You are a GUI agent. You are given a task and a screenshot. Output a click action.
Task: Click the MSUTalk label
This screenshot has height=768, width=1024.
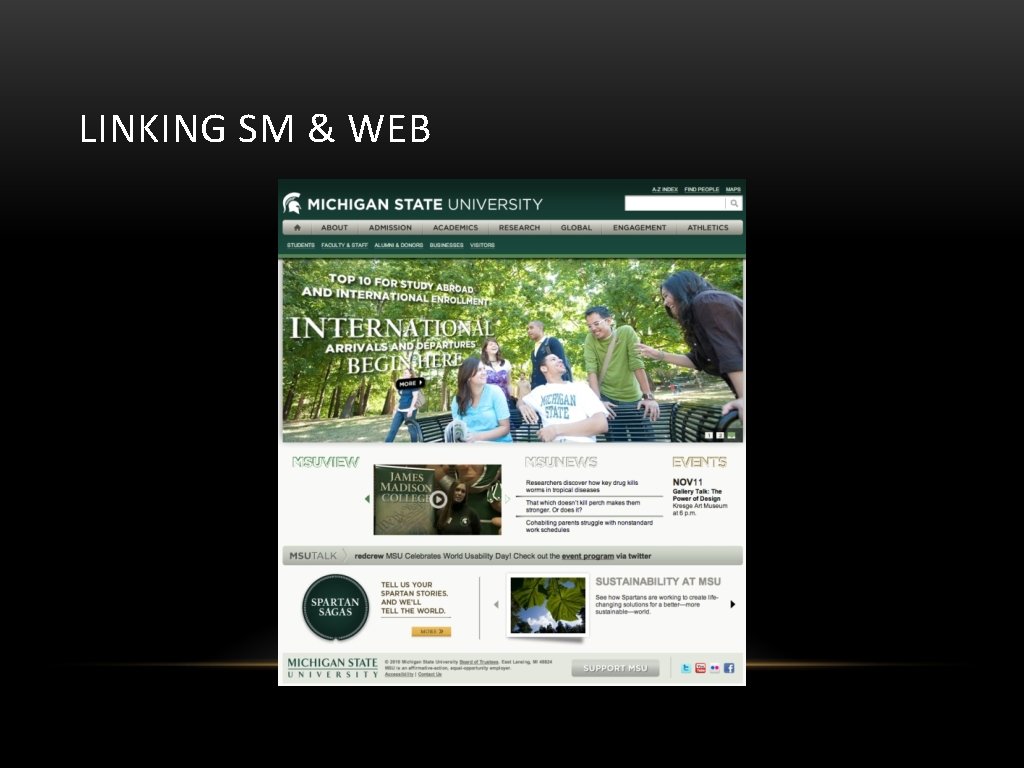tap(313, 556)
